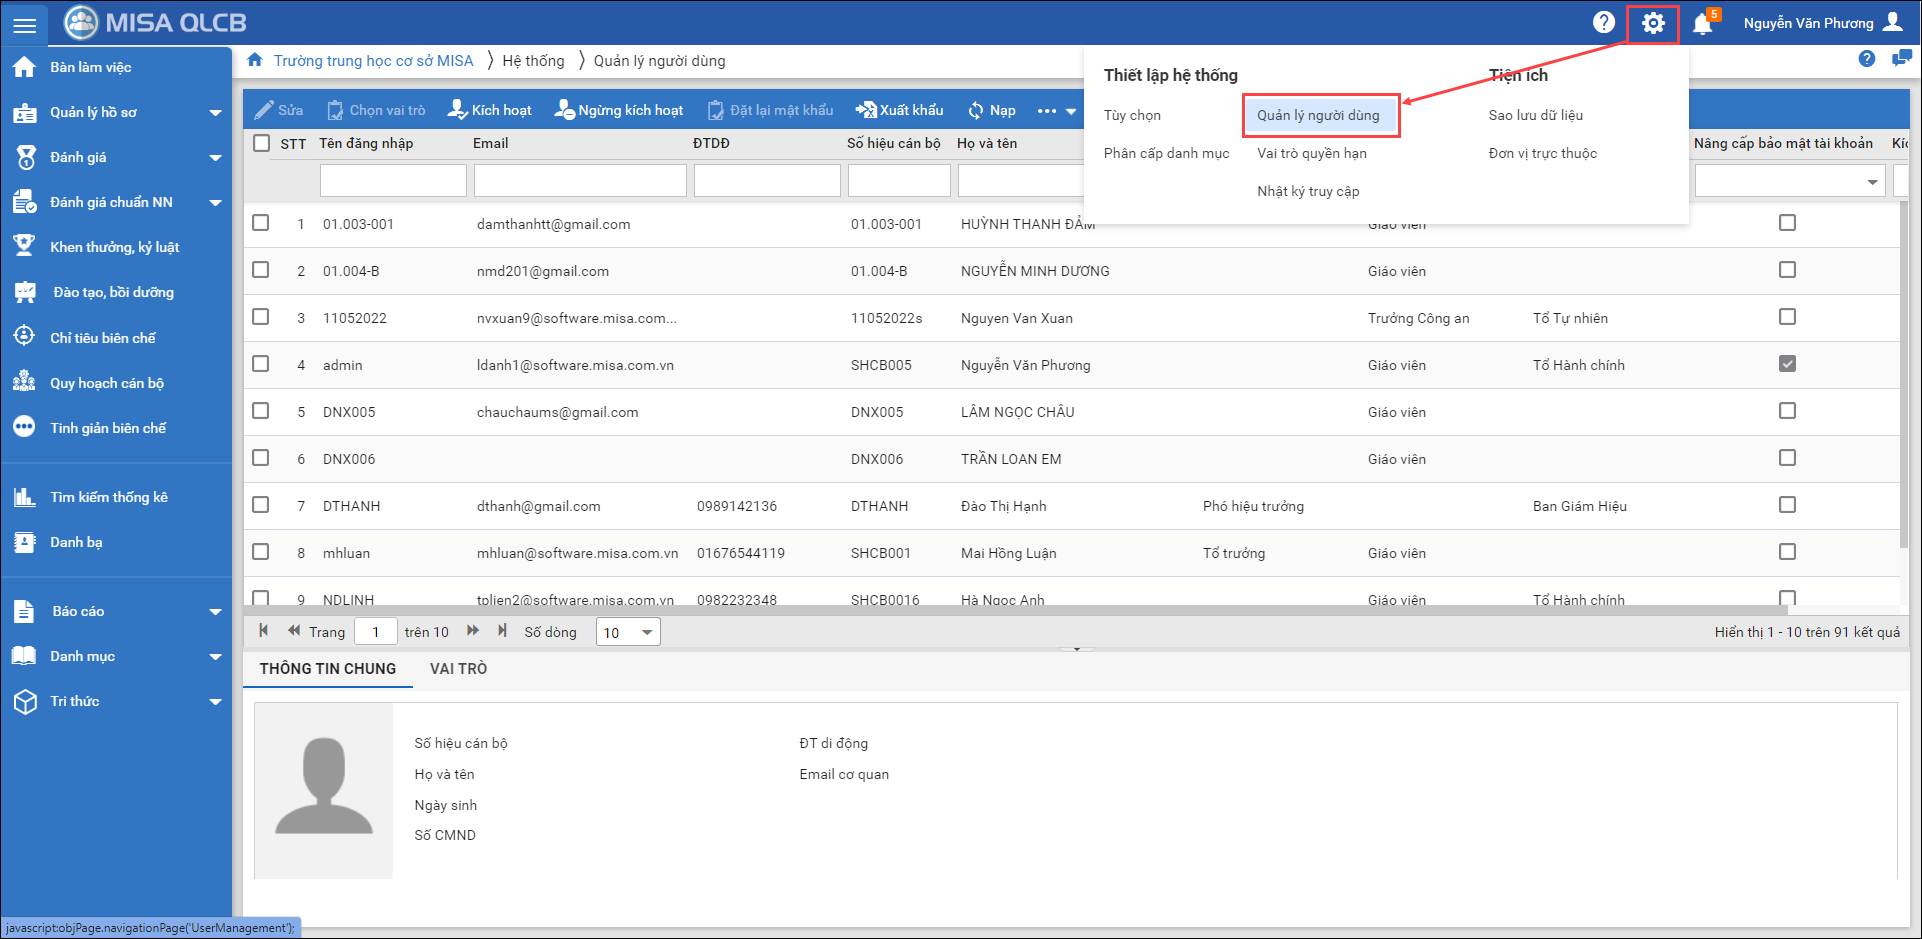The height and width of the screenshot is (939, 1922).
Task: Jump to last page arrow
Action: 502,631
